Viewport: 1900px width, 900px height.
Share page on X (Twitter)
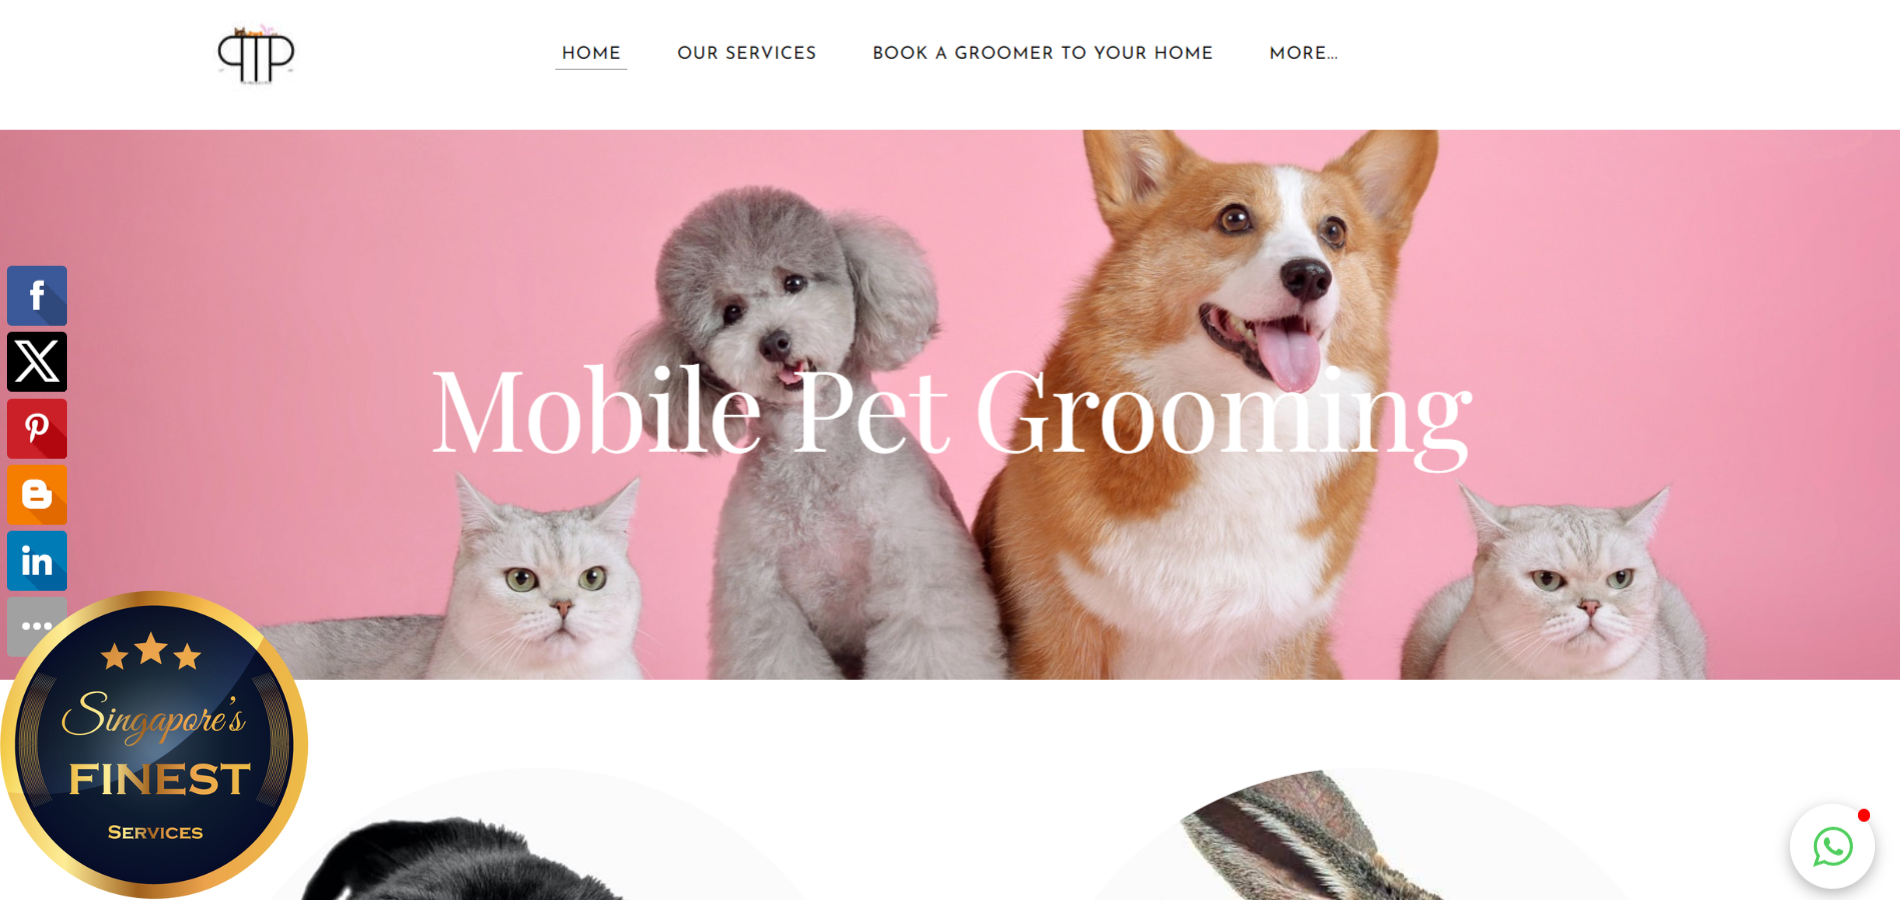[x=37, y=362]
